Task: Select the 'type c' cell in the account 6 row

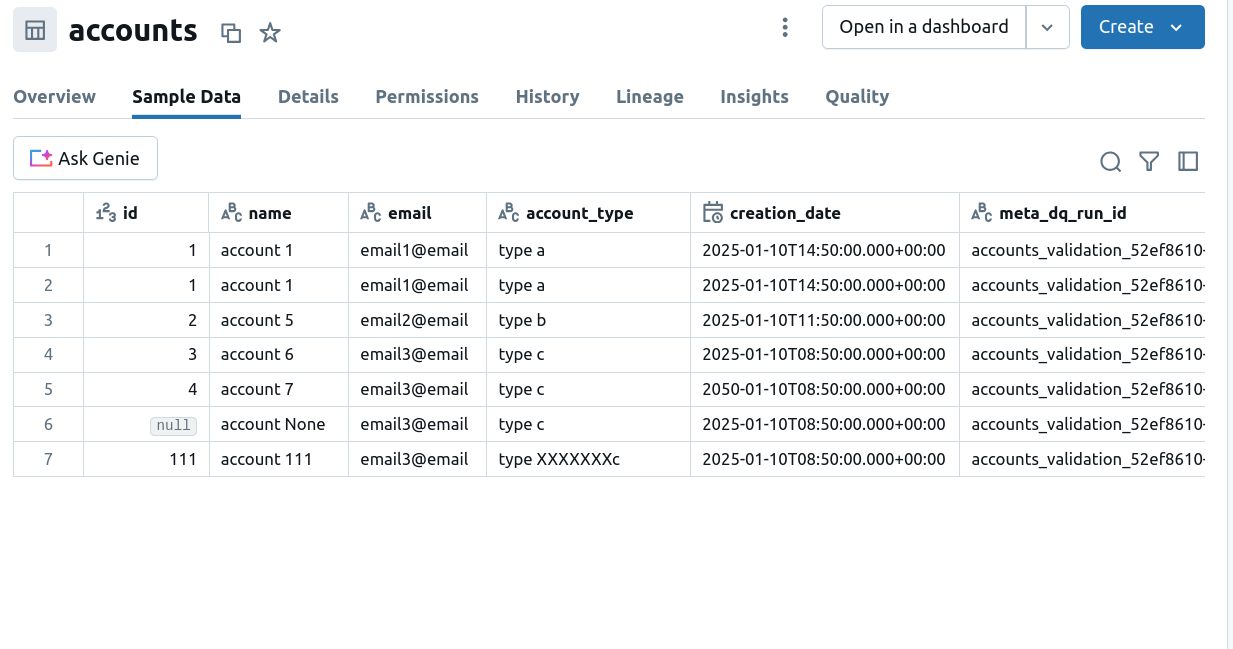Action: tap(589, 355)
